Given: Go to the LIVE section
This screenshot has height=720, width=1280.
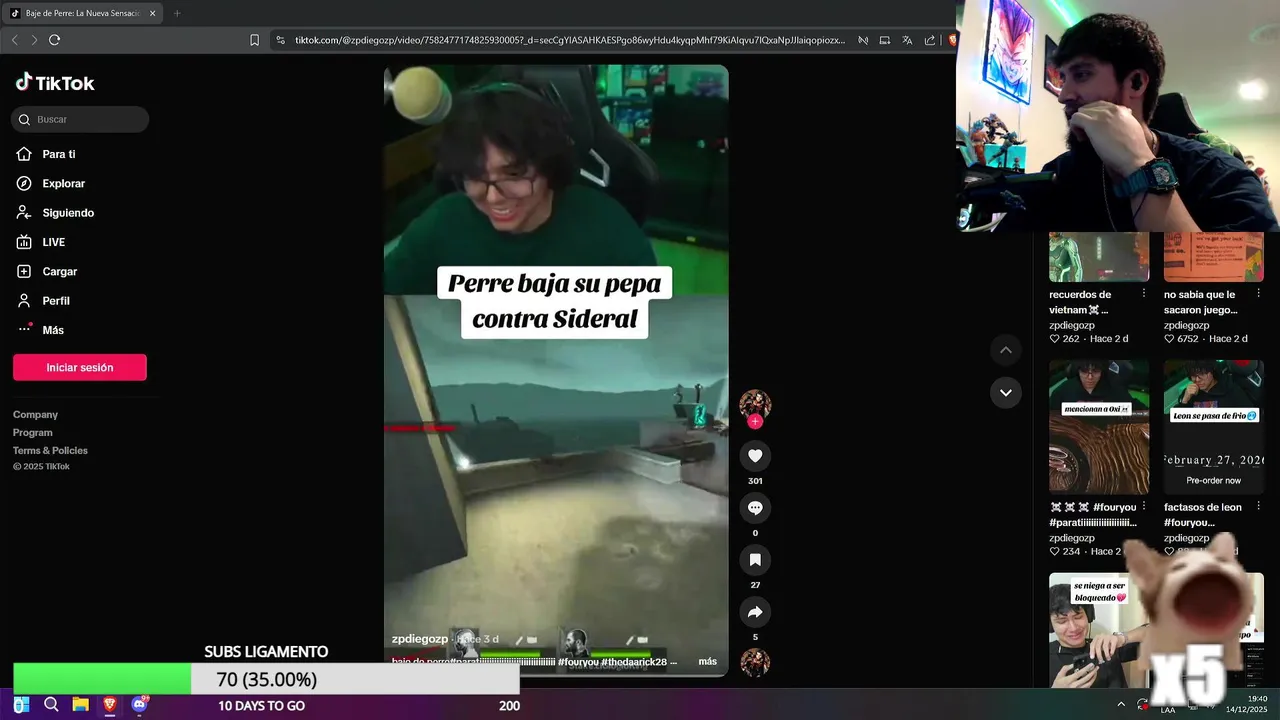Looking at the screenshot, I should click(53, 242).
